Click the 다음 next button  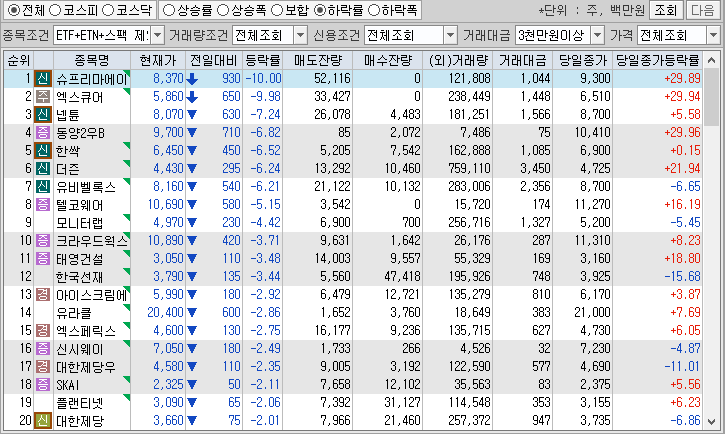point(703,10)
